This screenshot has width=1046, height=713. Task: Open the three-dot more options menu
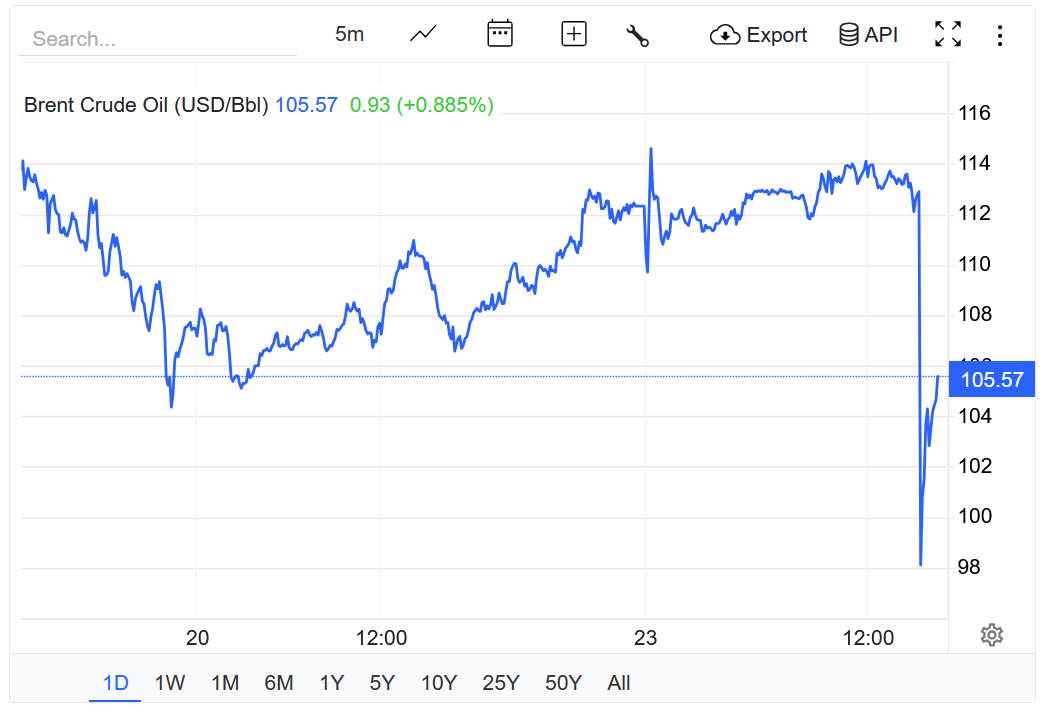(x=1000, y=36)
